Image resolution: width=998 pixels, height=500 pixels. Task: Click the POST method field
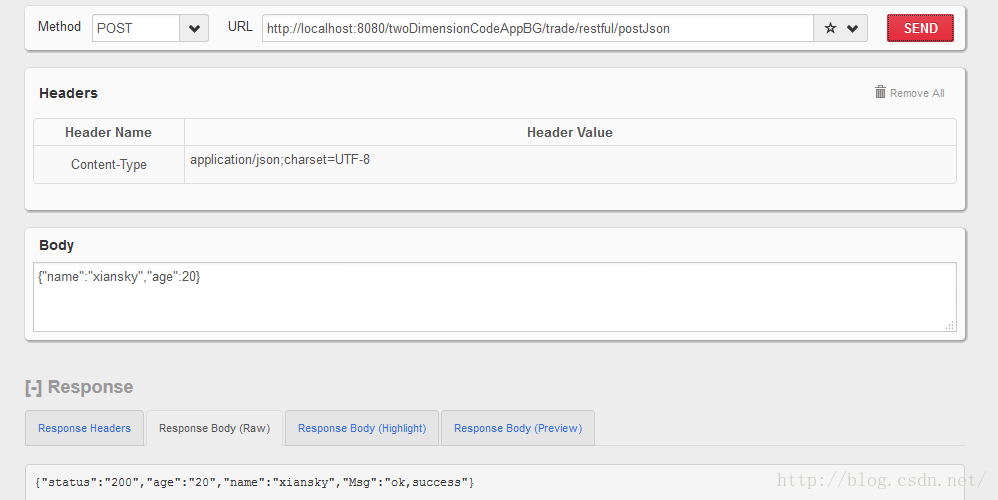coord(136,29)
